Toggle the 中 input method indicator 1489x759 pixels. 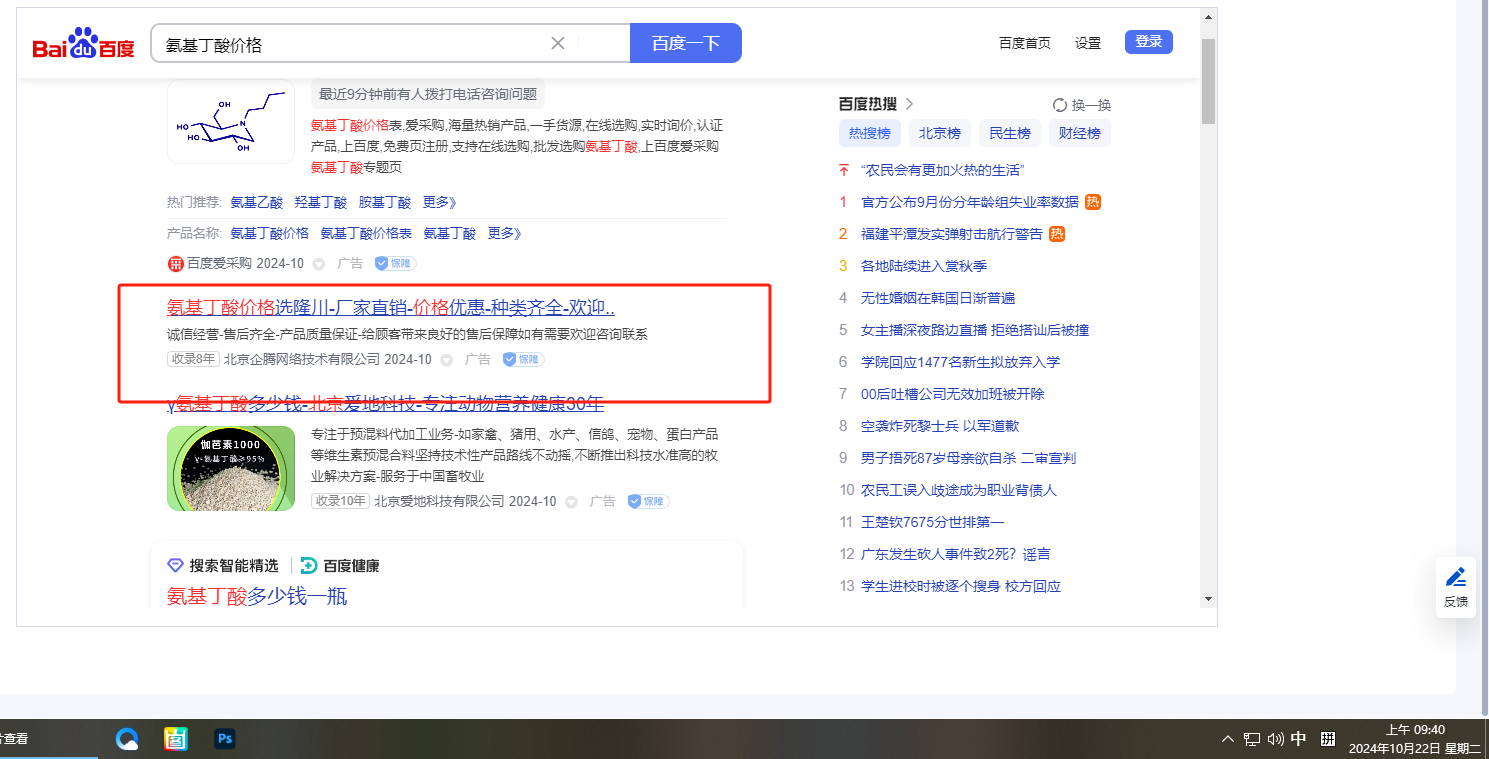tap(1299, 739)
